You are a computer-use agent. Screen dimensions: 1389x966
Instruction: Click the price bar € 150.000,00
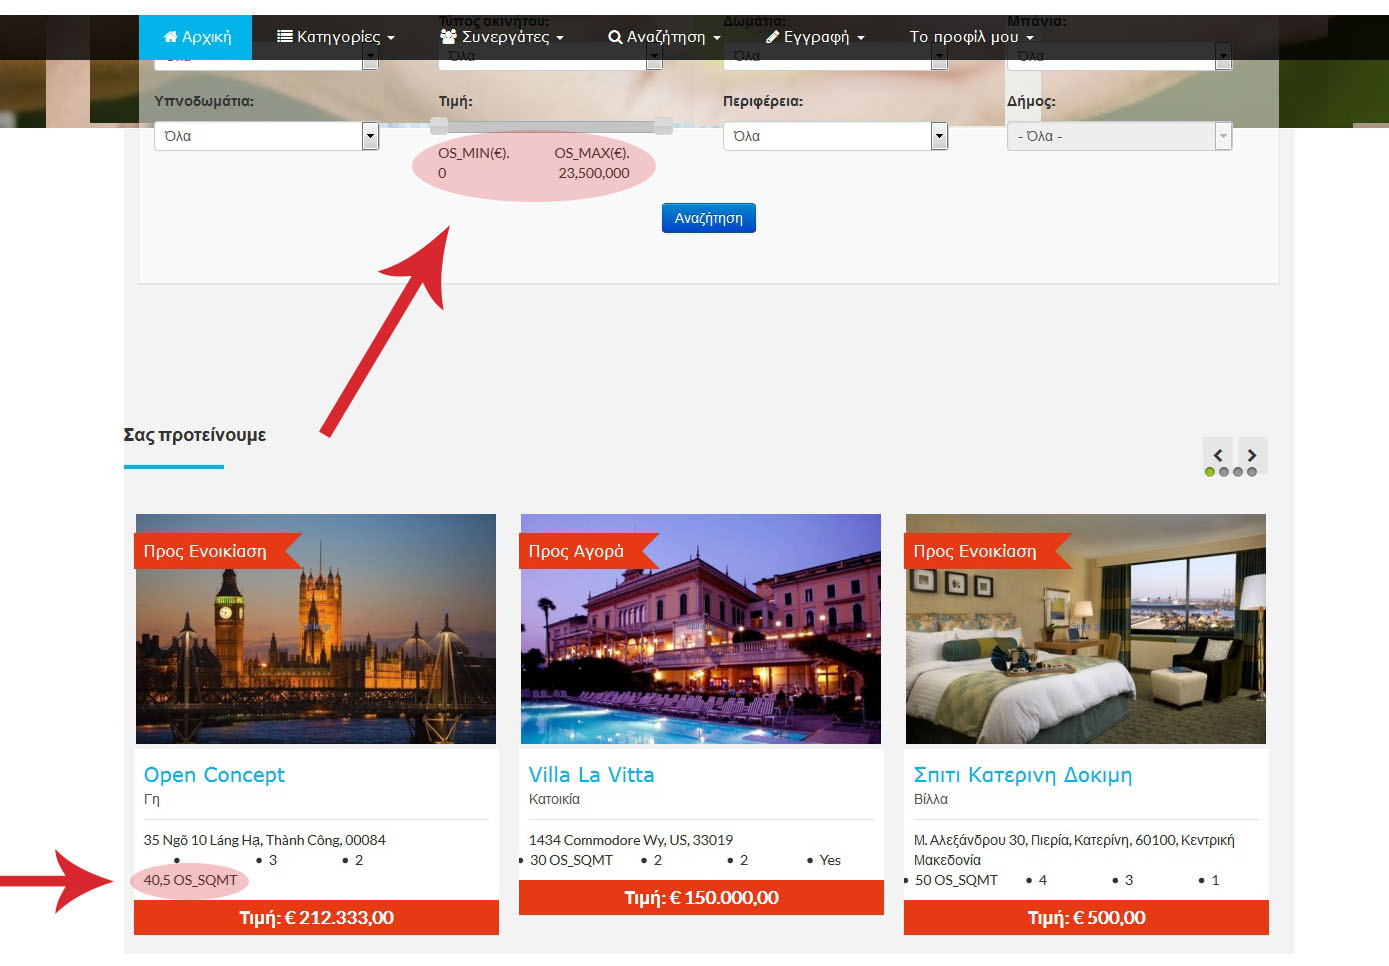pyautogui.click(x=701, y=897)
